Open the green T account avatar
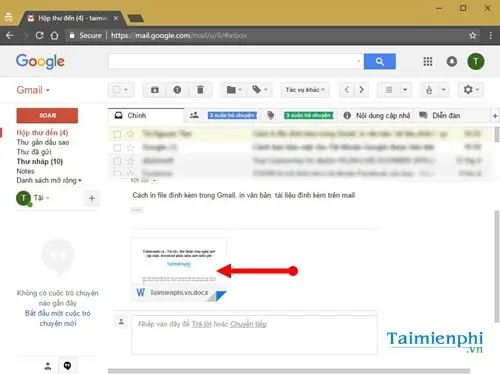500x374 pixels. coord(476,61)
